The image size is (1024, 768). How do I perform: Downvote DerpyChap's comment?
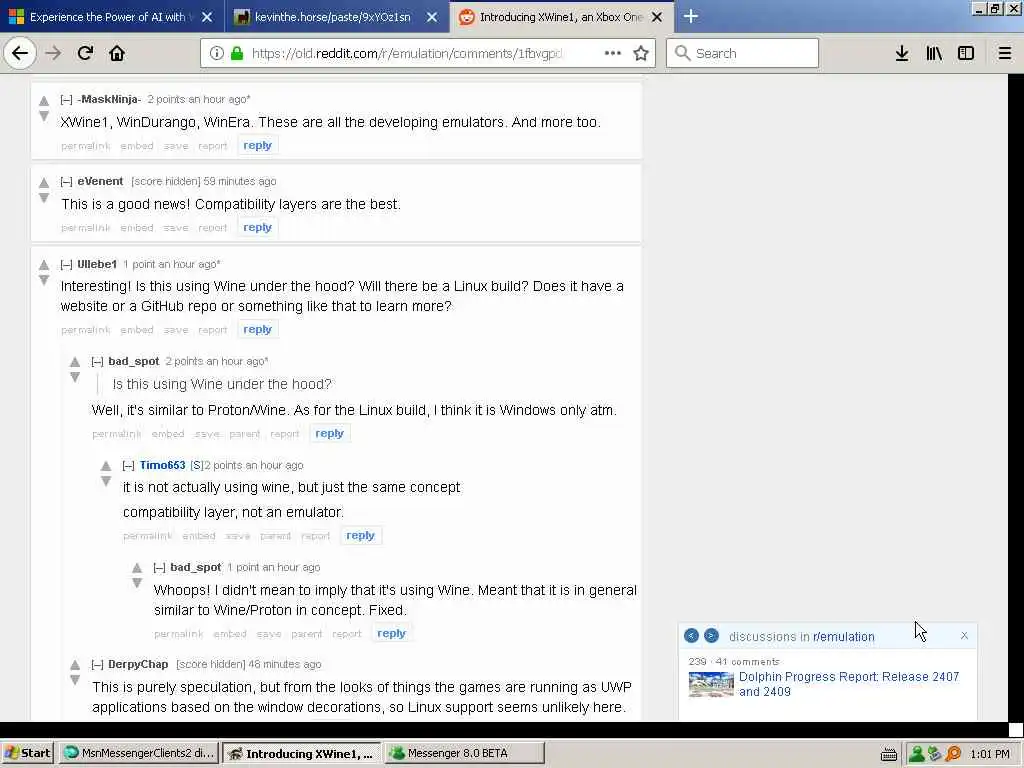(75, 680)
